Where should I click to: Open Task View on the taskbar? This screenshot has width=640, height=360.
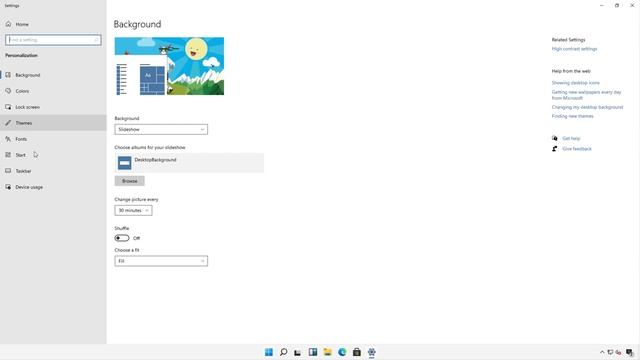[x=298, y=352]
